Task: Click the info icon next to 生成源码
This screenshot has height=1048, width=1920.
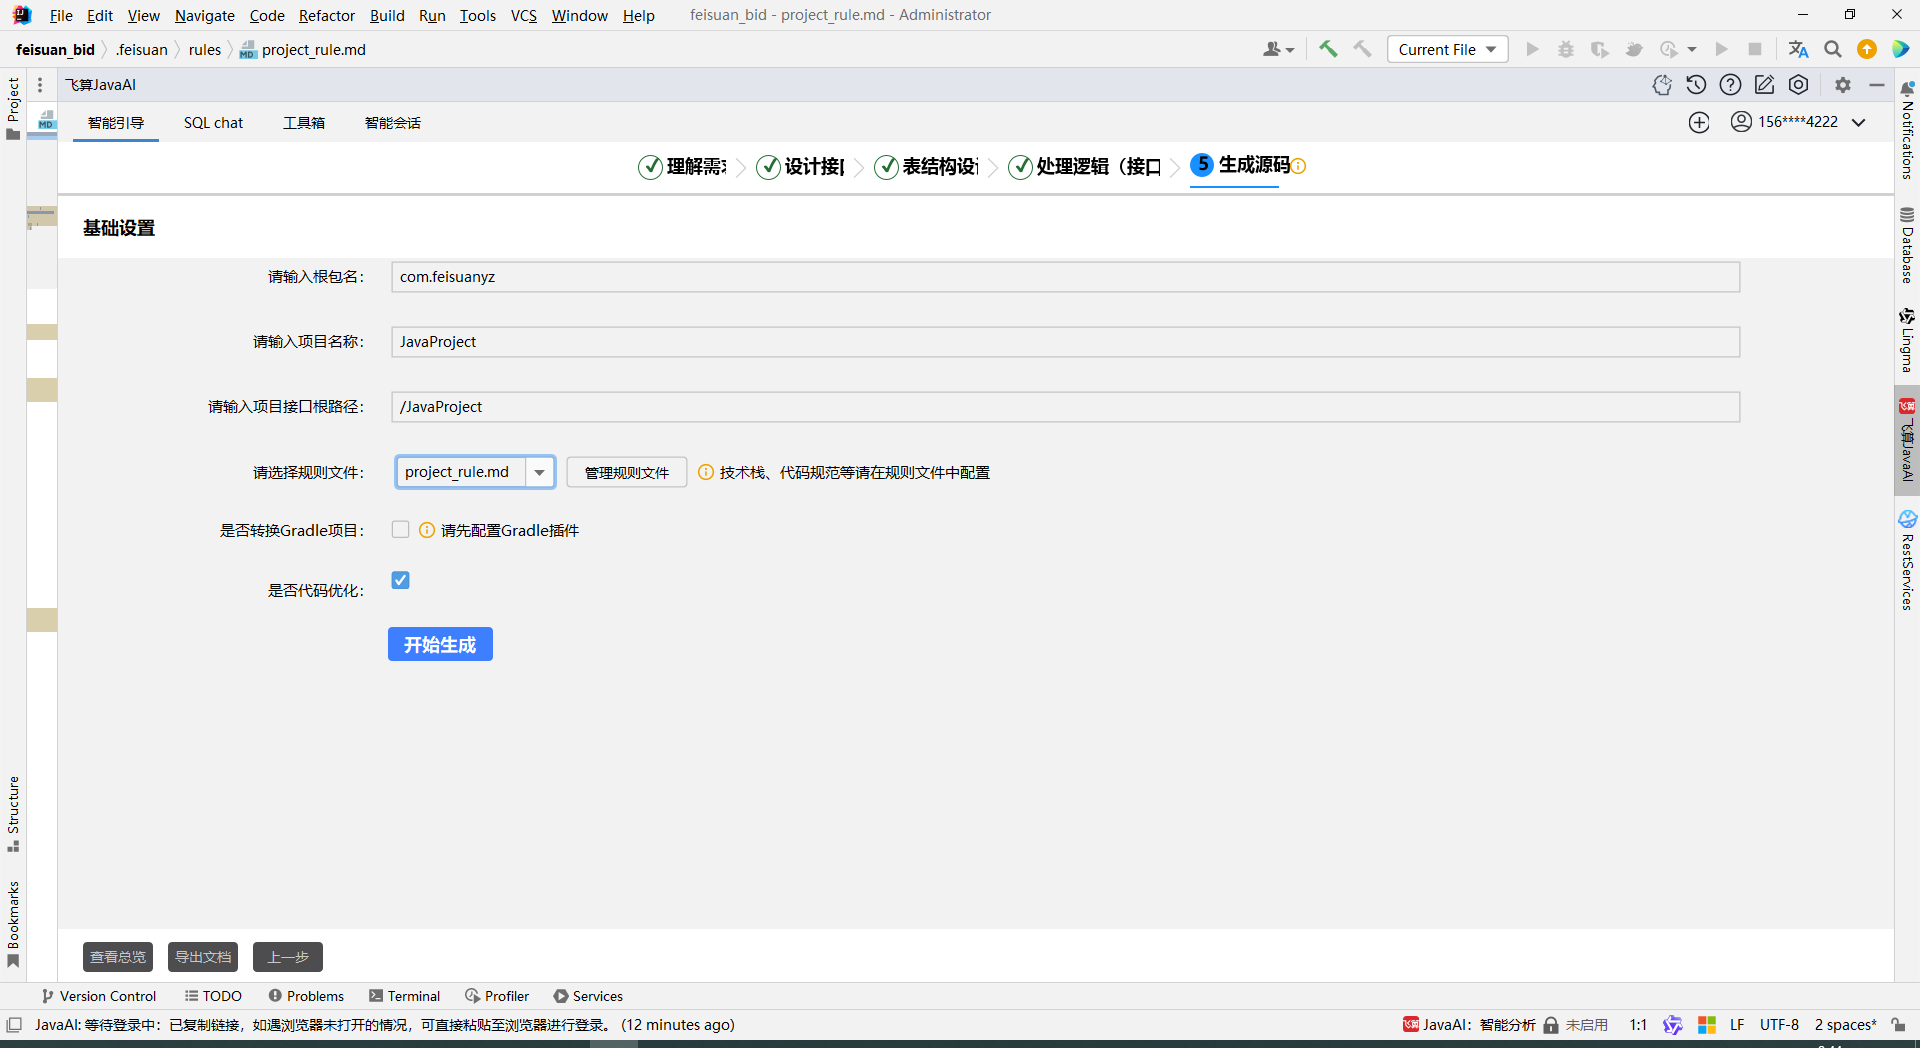Action: [x=1298, y=166]
